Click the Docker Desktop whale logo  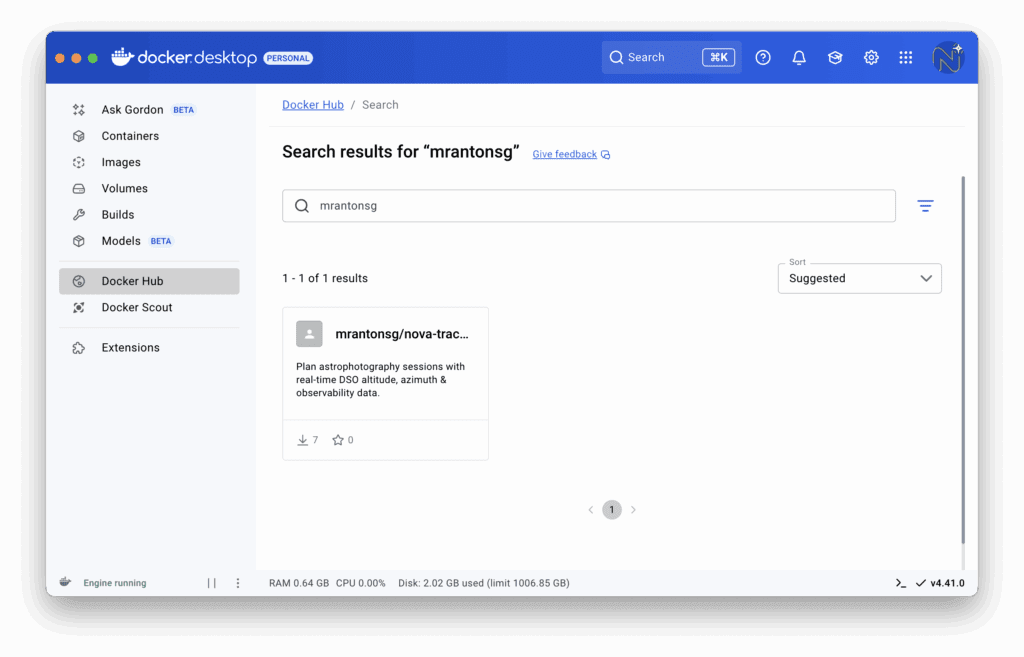(x=122, y=57)
